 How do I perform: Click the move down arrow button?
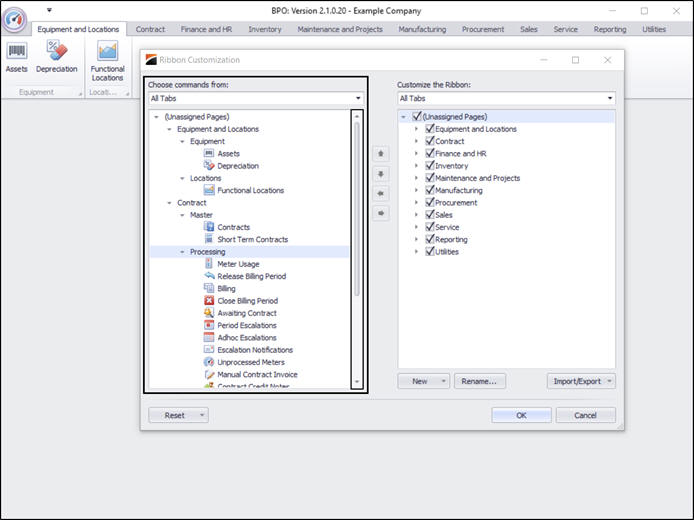[x=381, y=174]
